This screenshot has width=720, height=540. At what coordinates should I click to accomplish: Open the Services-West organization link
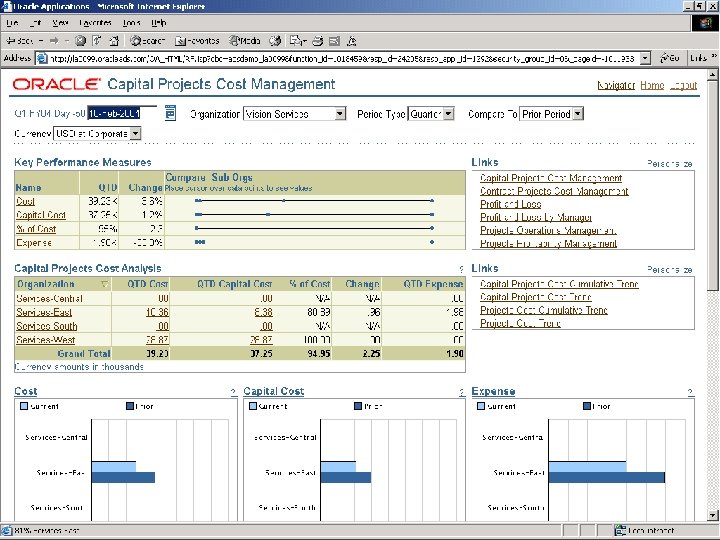coord(45,340)
